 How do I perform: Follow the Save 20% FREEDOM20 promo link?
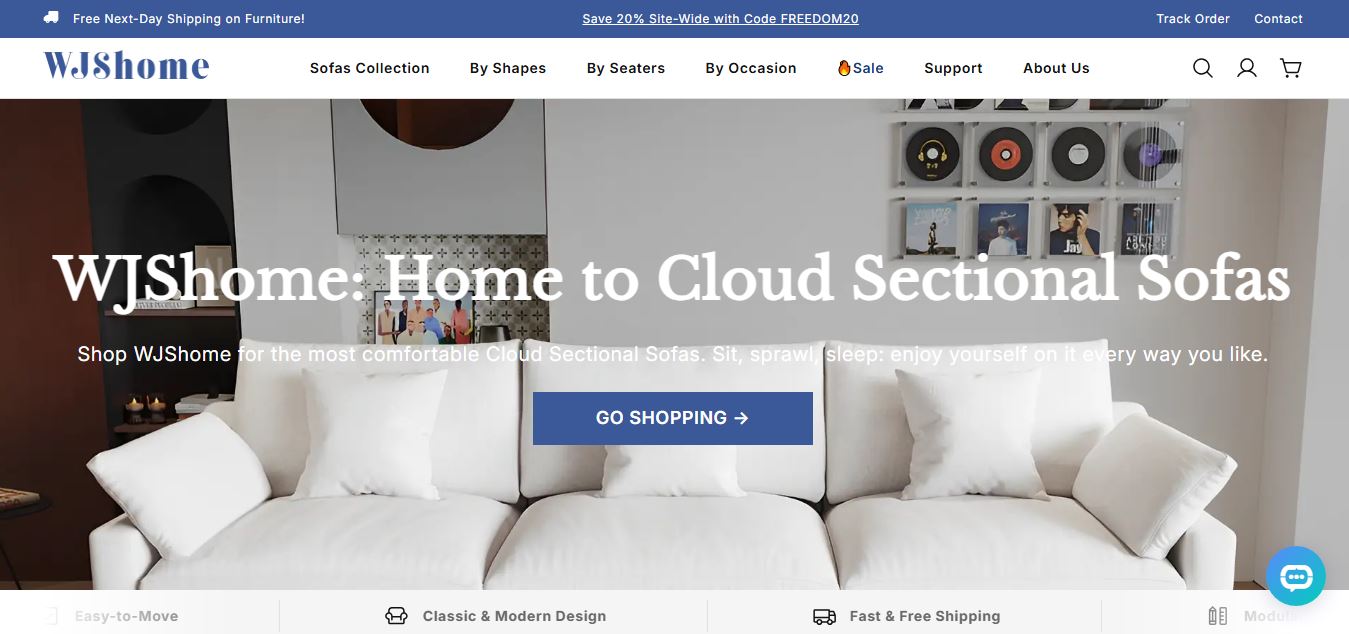tap(720, 18)
